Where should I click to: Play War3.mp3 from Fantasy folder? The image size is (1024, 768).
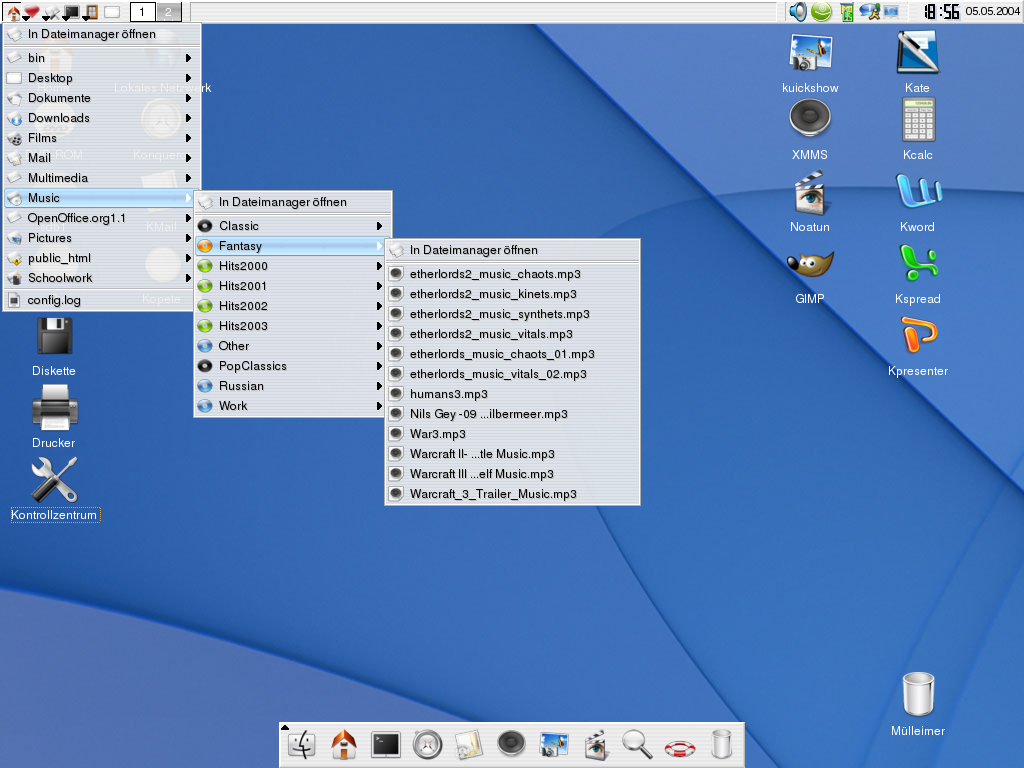tap(513, 434)
